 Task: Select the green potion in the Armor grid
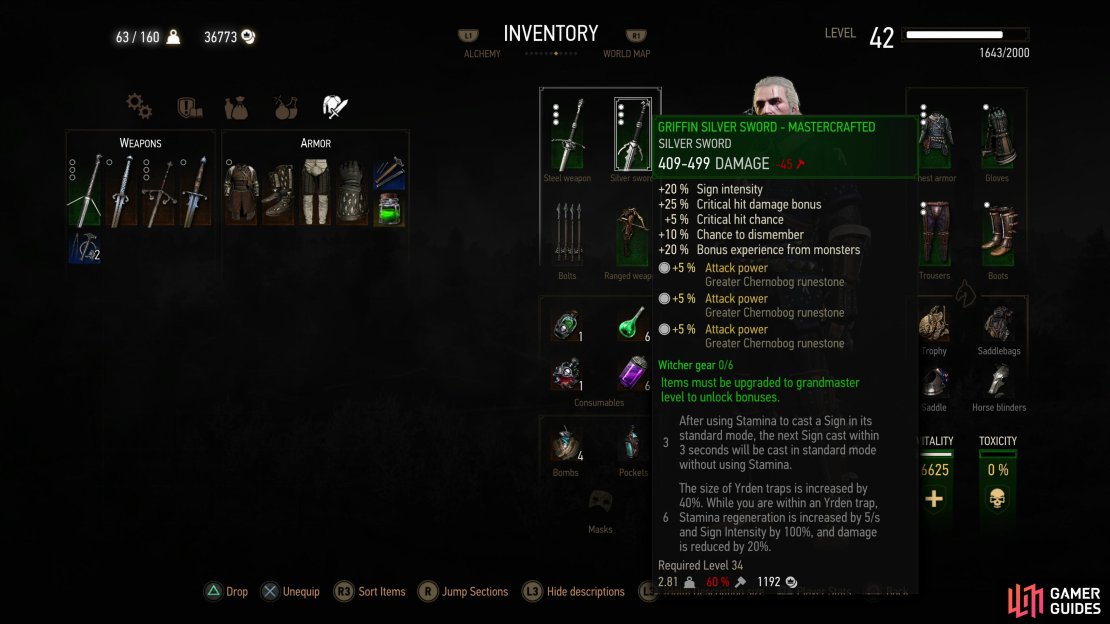tap(389, 210)
